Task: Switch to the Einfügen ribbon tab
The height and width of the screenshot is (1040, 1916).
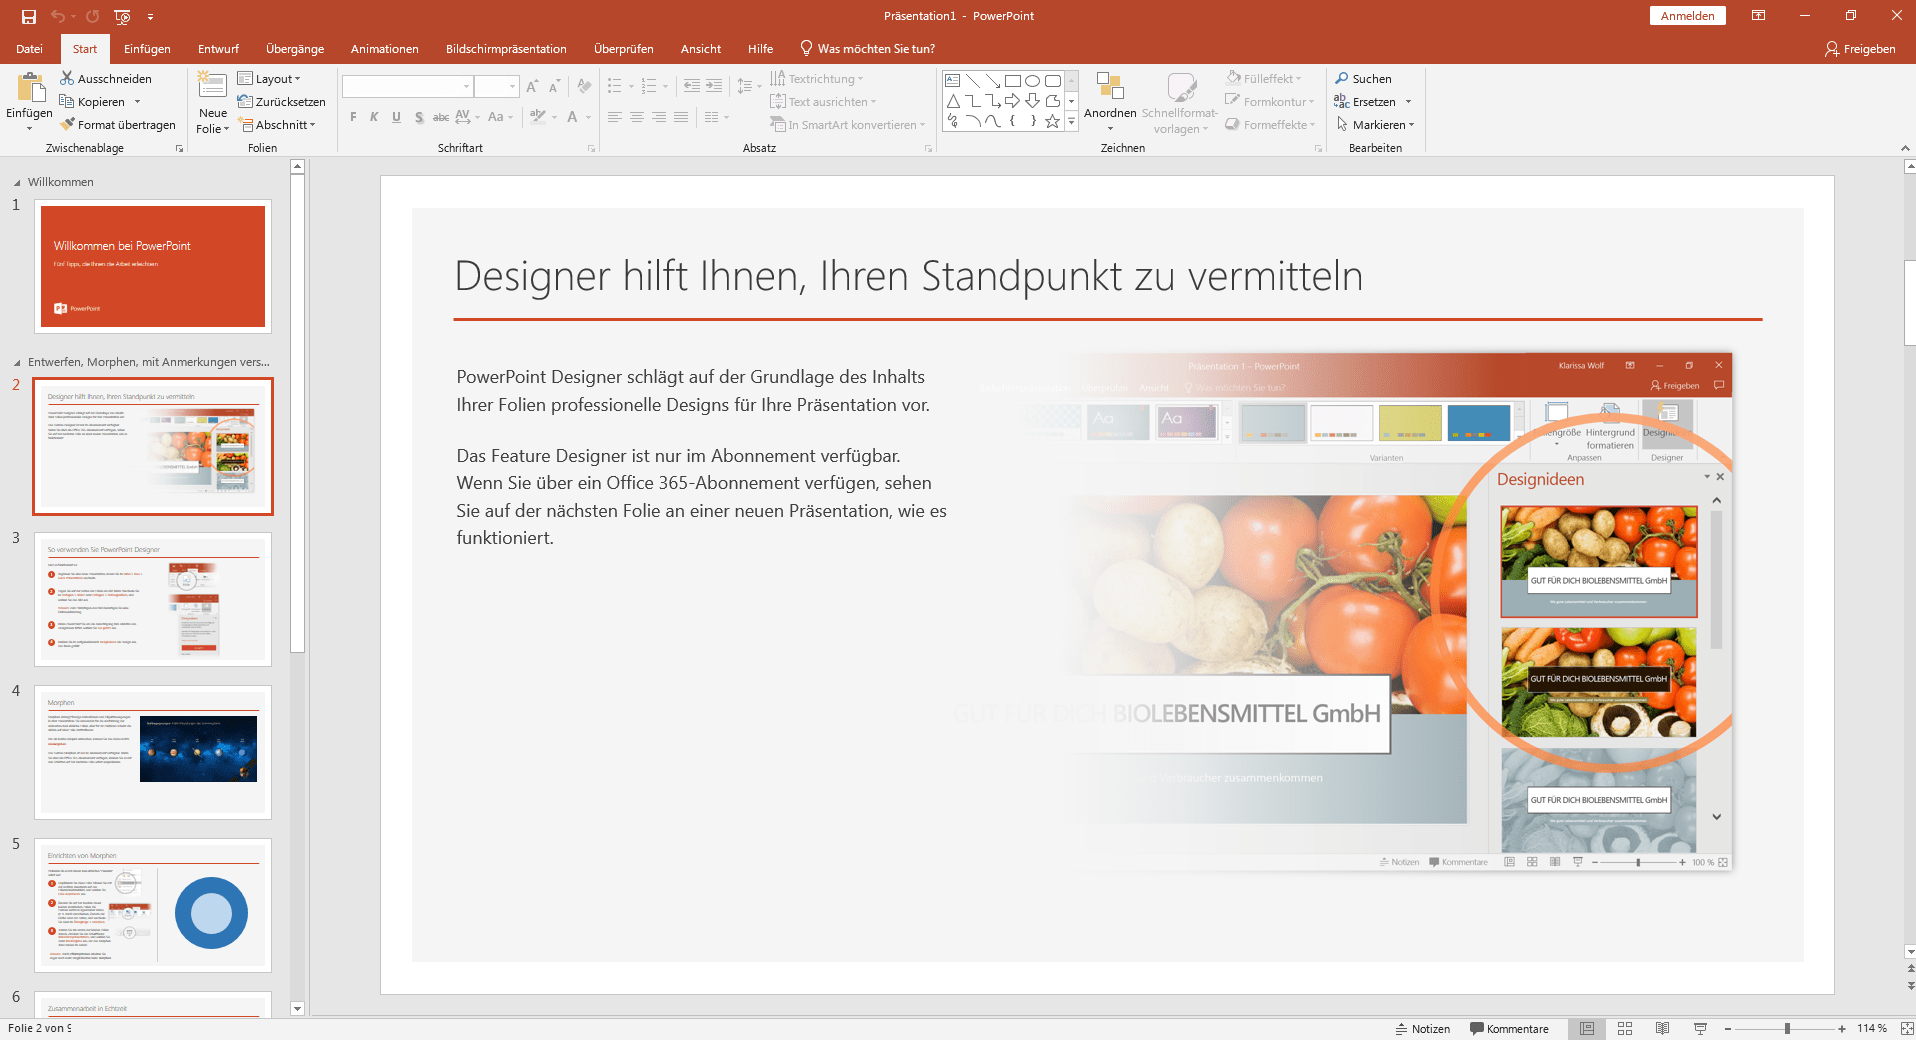Action: [147, 48]
